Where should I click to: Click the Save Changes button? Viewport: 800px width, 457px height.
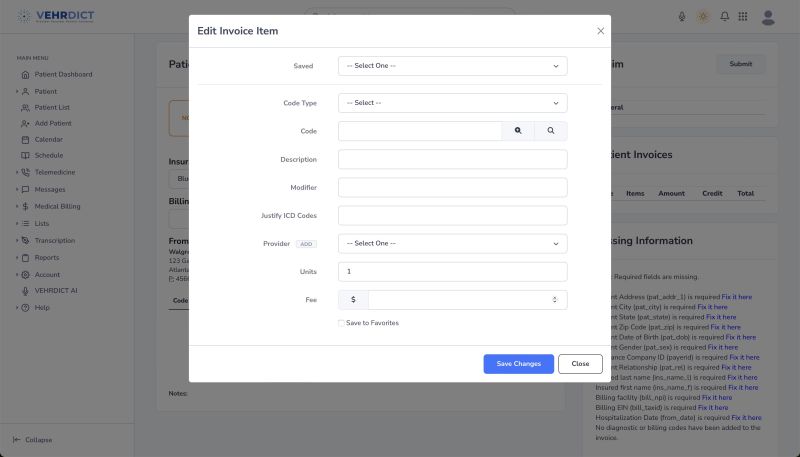coord(518,364)
